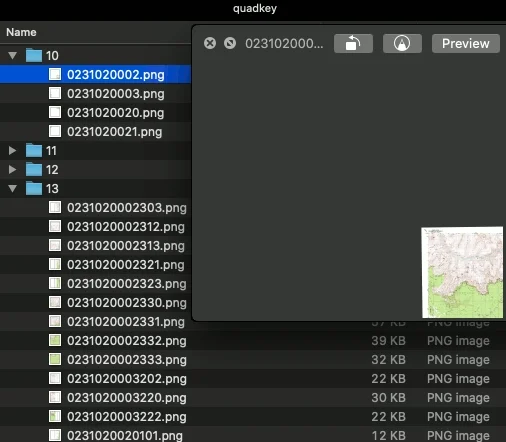Close the Quick Look preview panel
506x442 pixels.
point(210,43)
